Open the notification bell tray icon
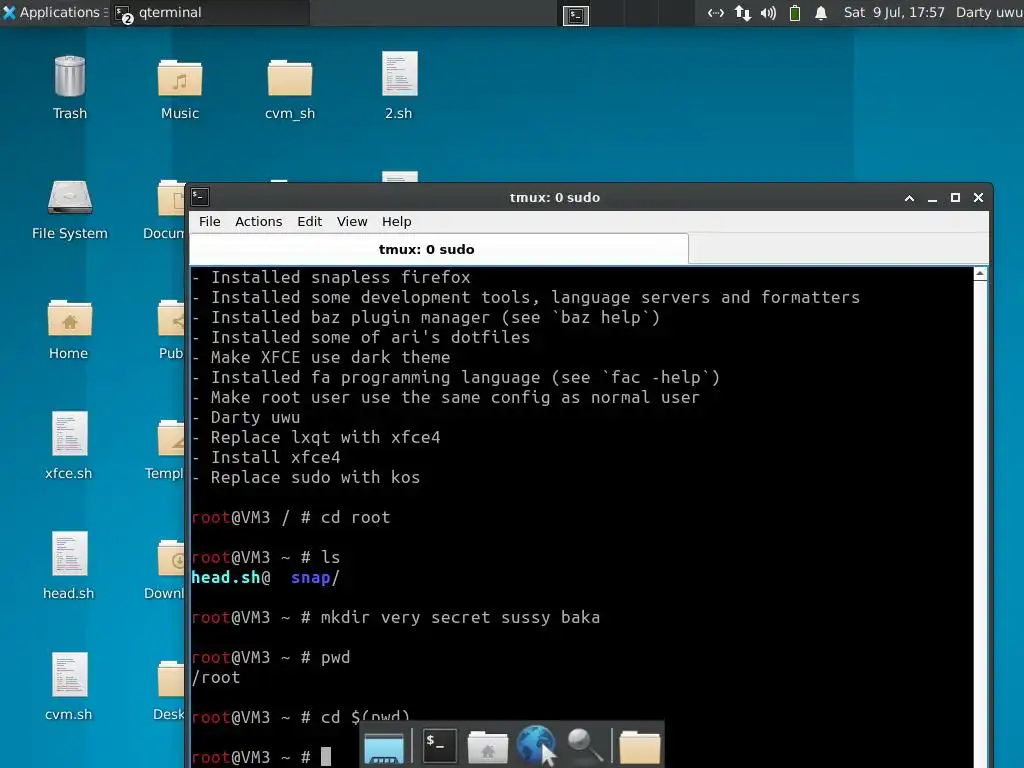Image resolution: width=1024 pixels, height=768 pixels. coord(821,12)
